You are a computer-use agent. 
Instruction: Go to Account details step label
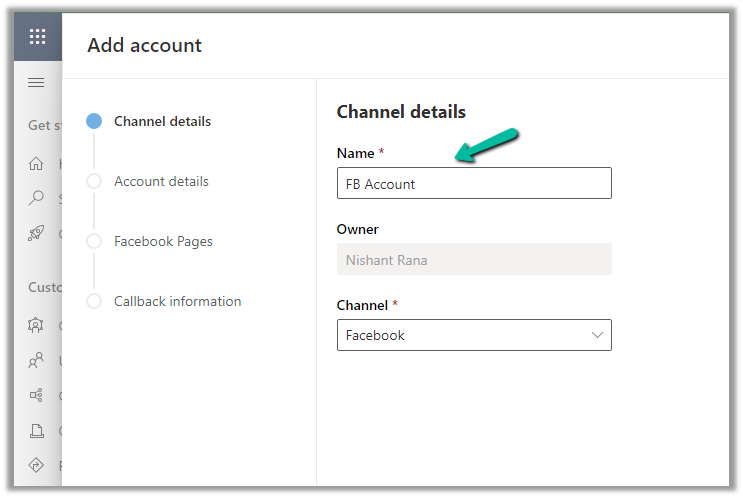click(x=161, y=181)
